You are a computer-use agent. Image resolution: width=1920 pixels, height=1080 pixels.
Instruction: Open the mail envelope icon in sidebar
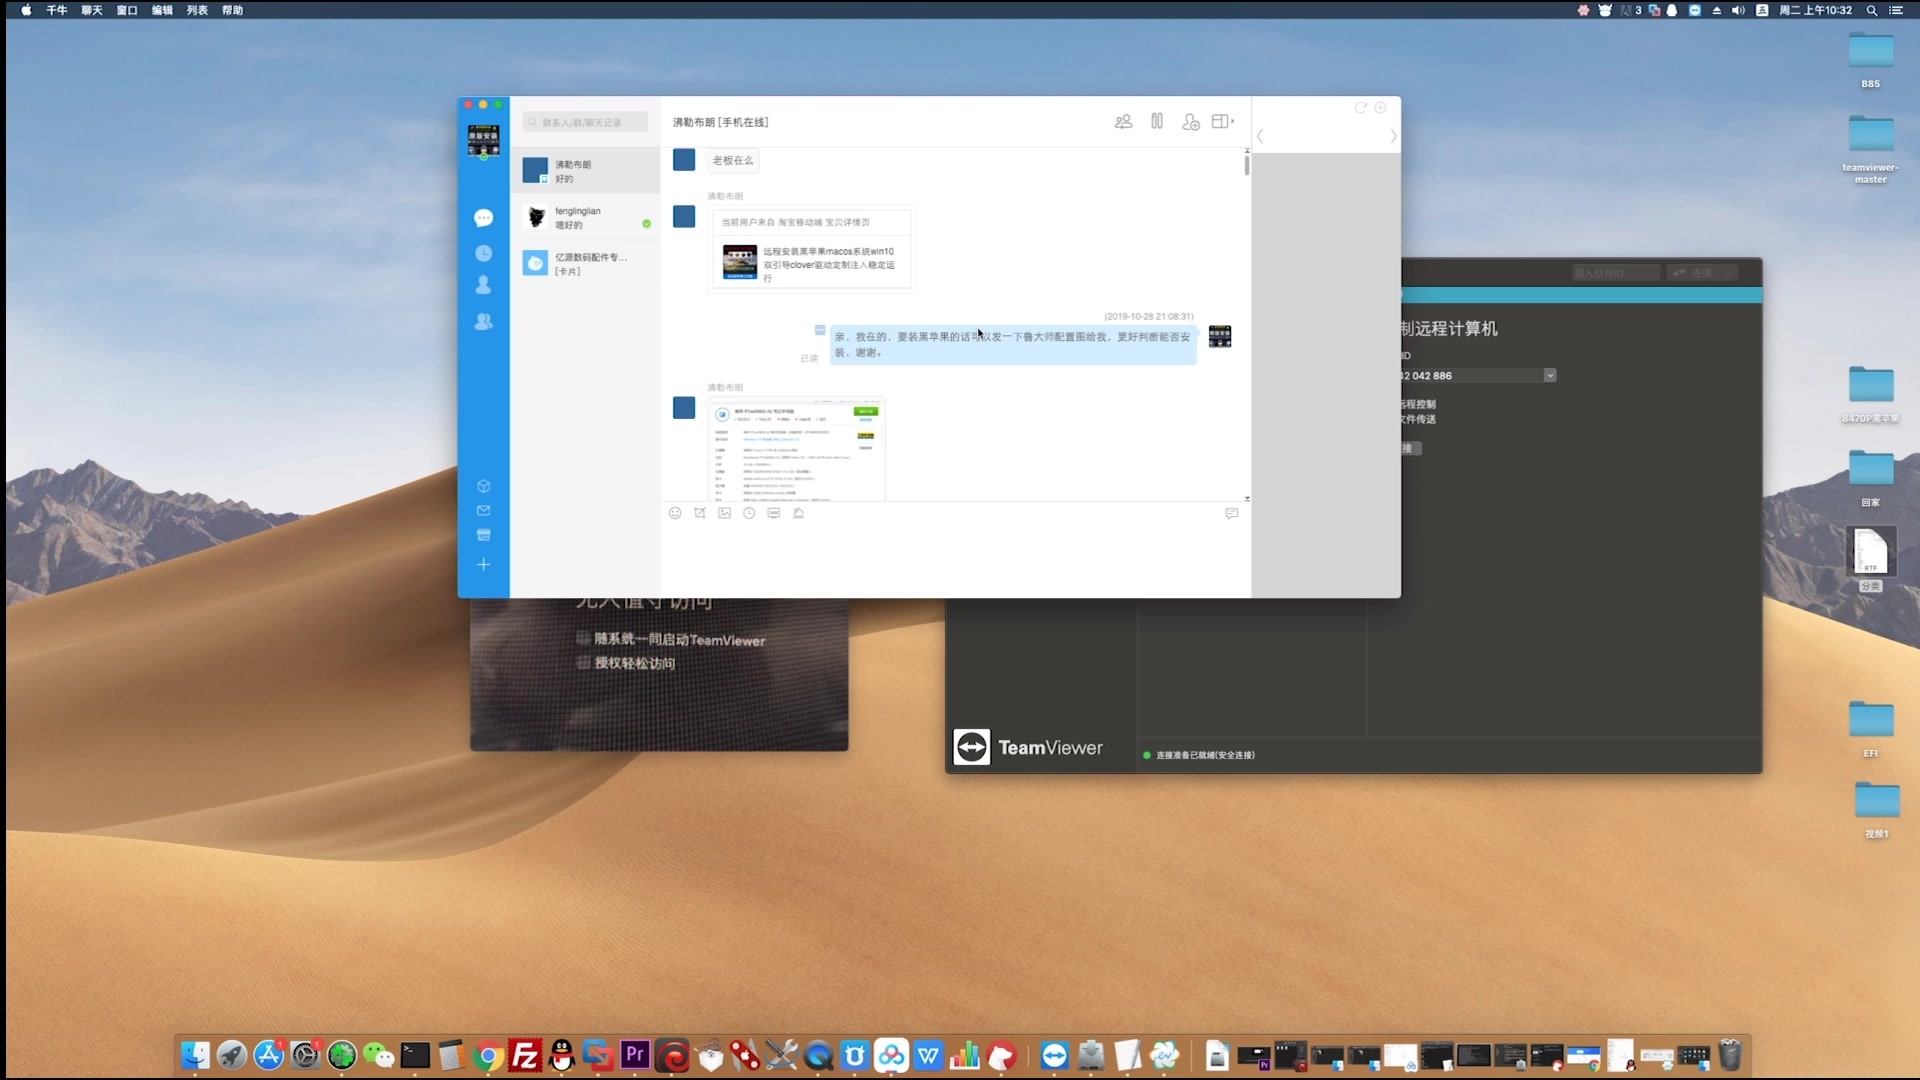[483, 511]
